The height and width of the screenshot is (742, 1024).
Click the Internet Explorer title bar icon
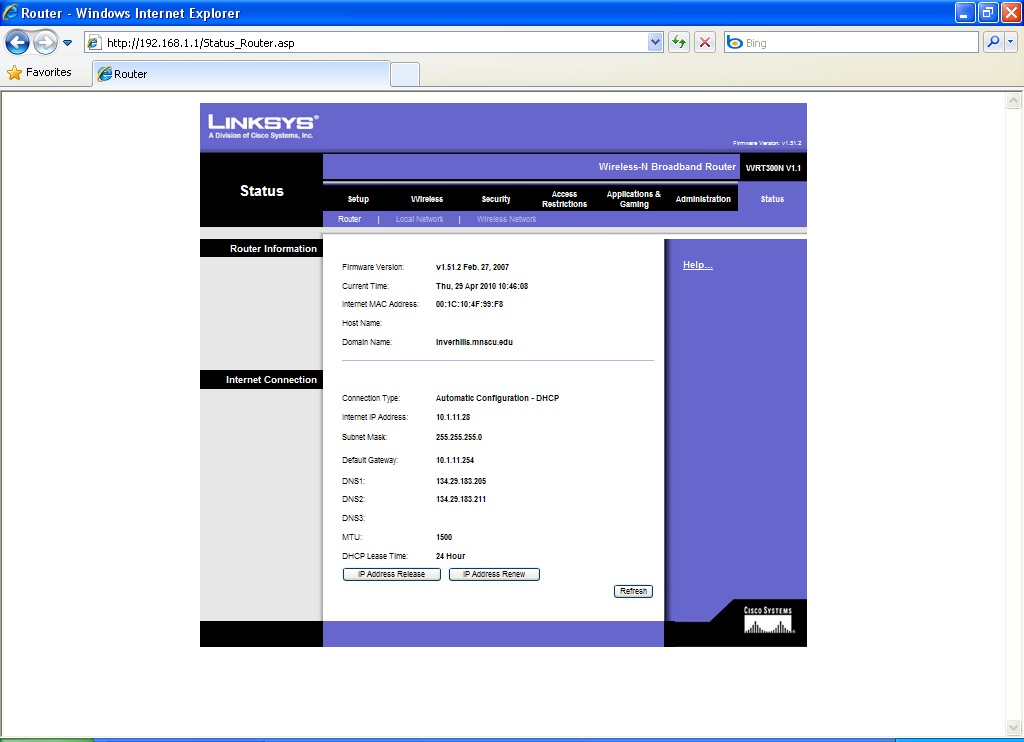[x=10, y=12]
